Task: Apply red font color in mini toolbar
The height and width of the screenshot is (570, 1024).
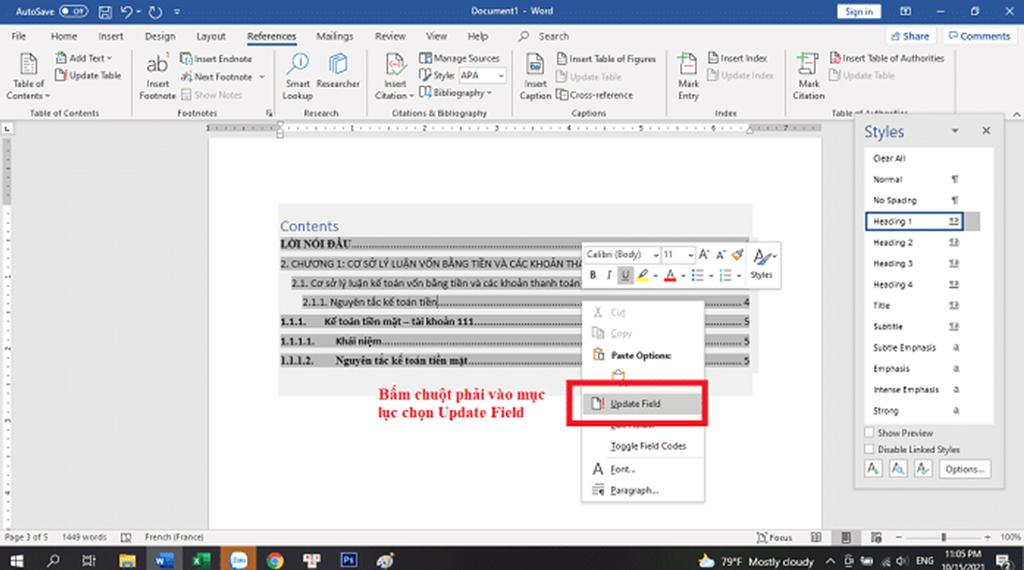Action: pos(670,276)
